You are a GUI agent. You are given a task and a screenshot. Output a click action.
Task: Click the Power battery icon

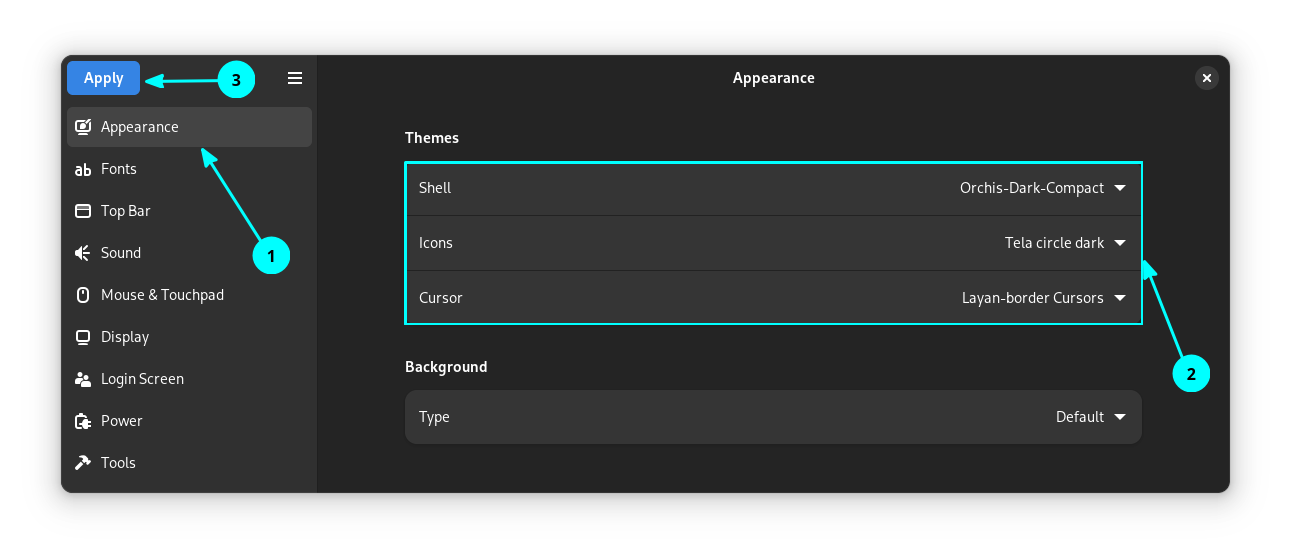pyautogui.click(x=83, y=421)
